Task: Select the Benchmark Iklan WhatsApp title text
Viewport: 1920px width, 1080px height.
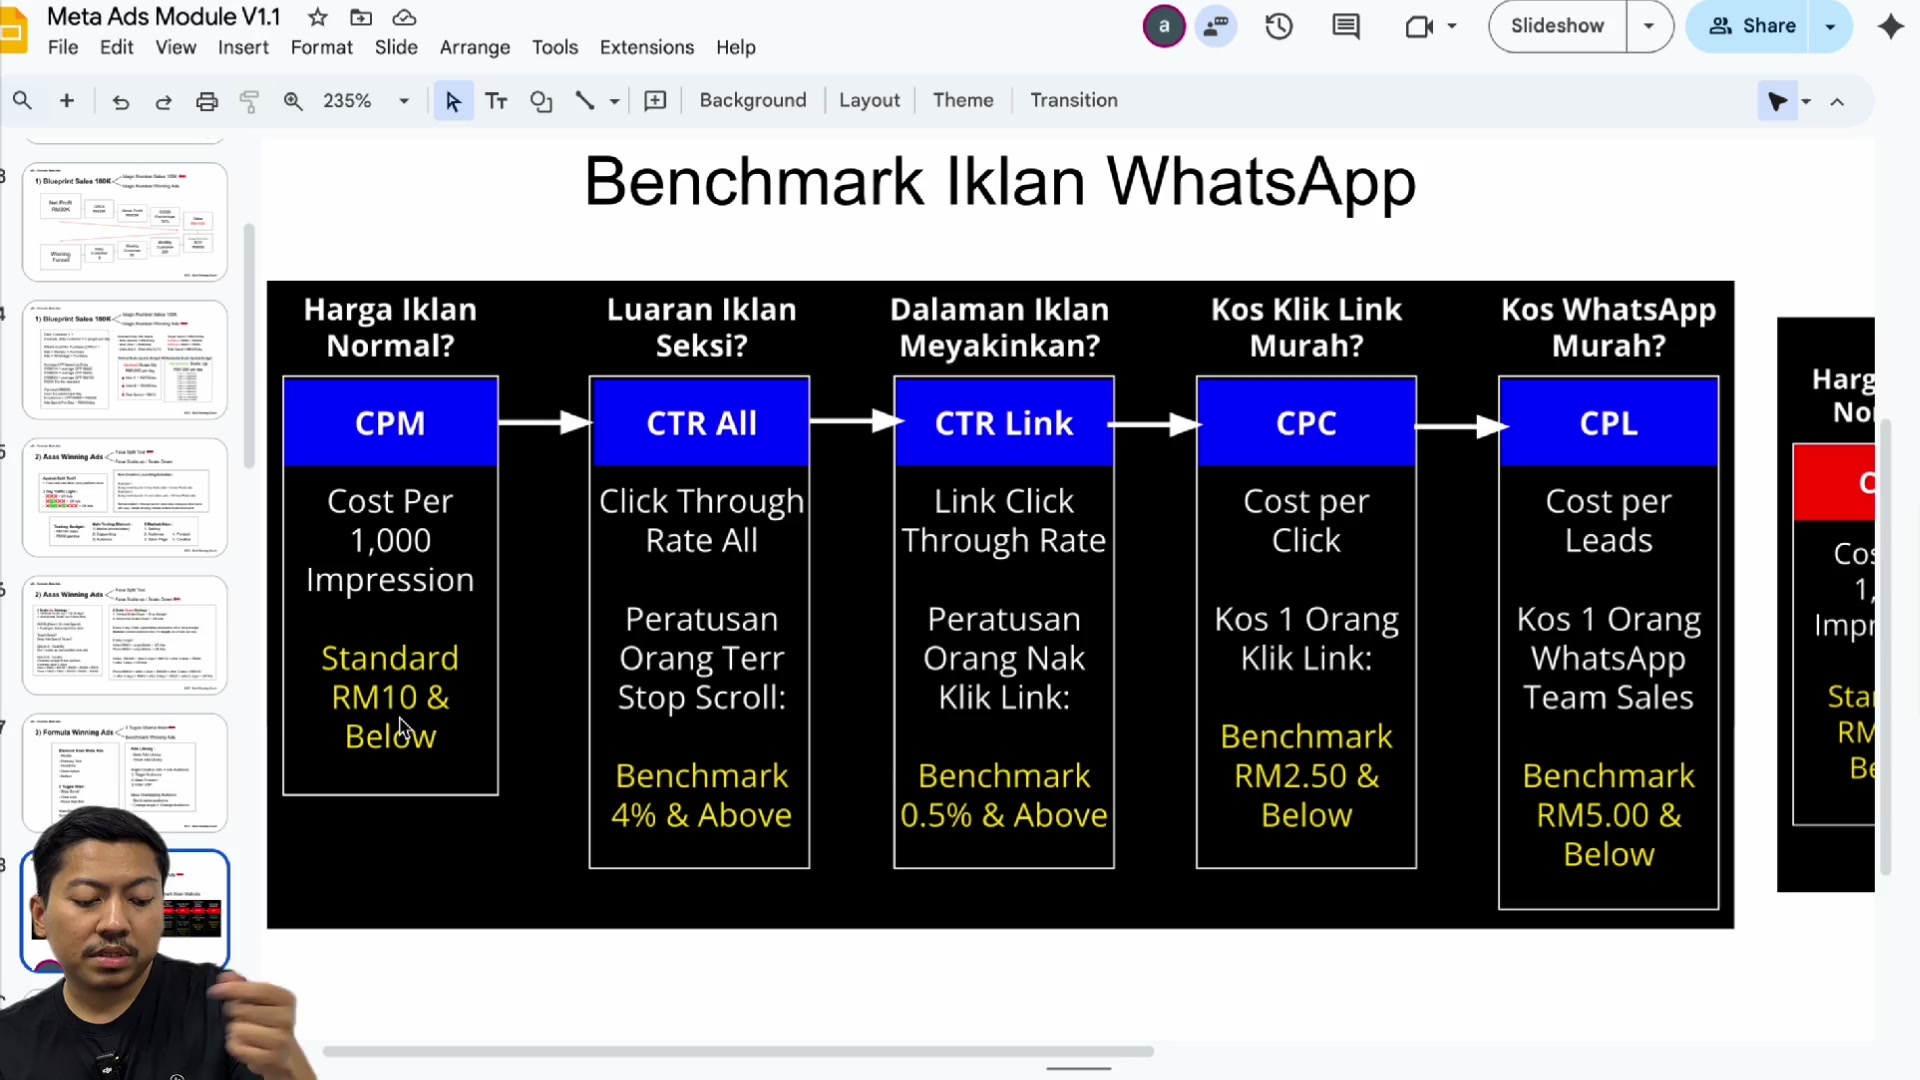Action: [x=1000, y=182]
